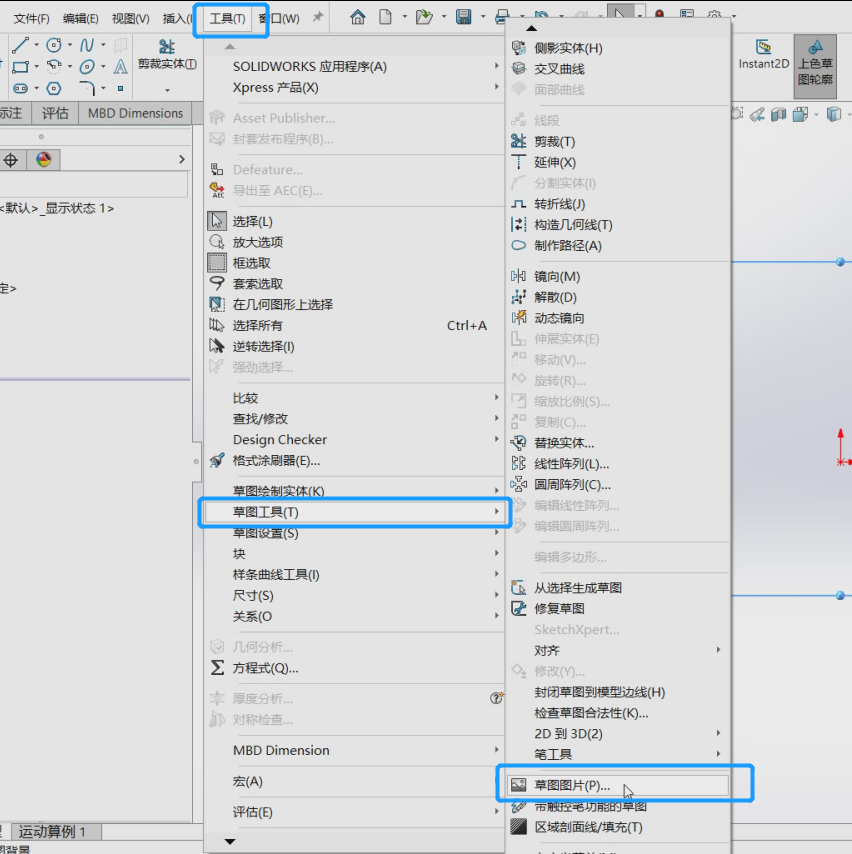The image size is (852, 854).
Task: Switch to the MBD Dimensions tab
Action: 137,113
